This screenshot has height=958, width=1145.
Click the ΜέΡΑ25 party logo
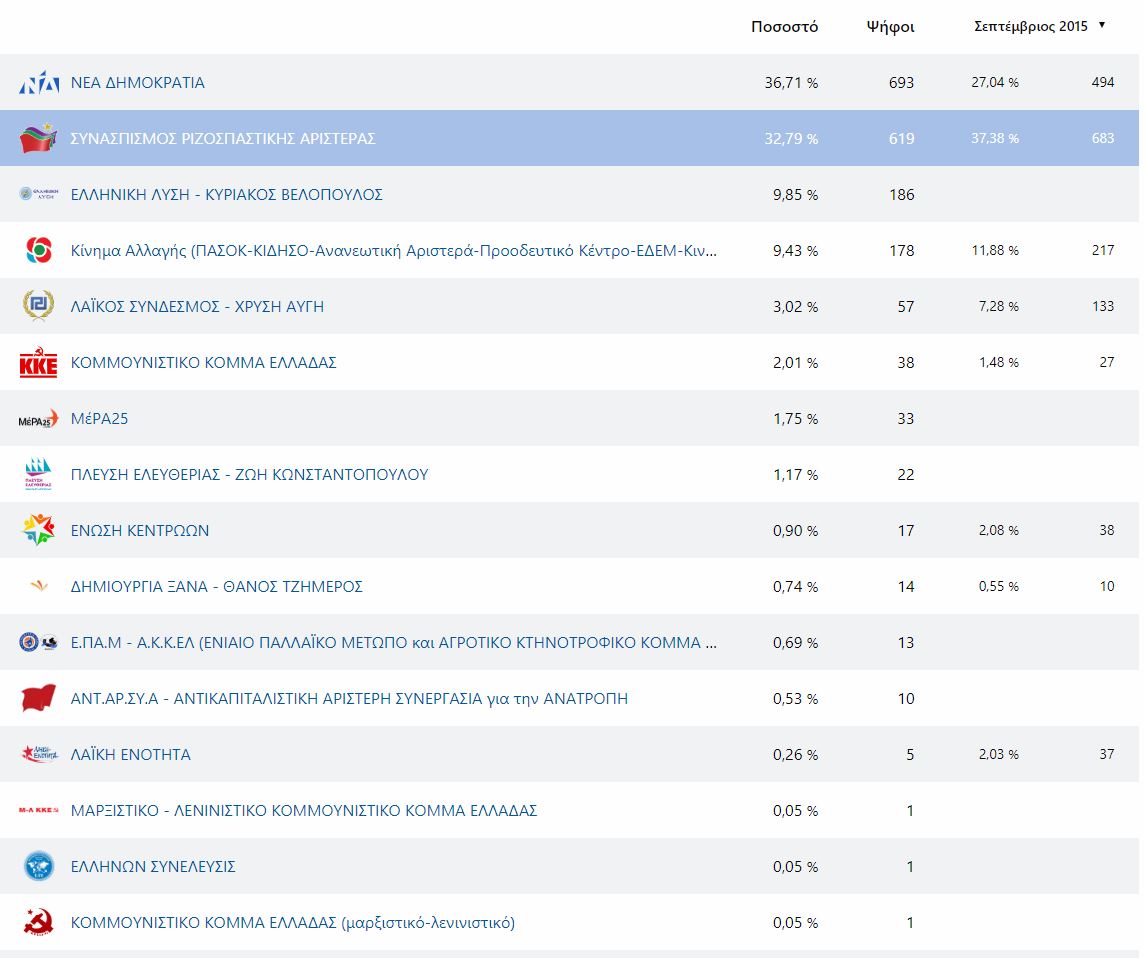coord(39,420)
